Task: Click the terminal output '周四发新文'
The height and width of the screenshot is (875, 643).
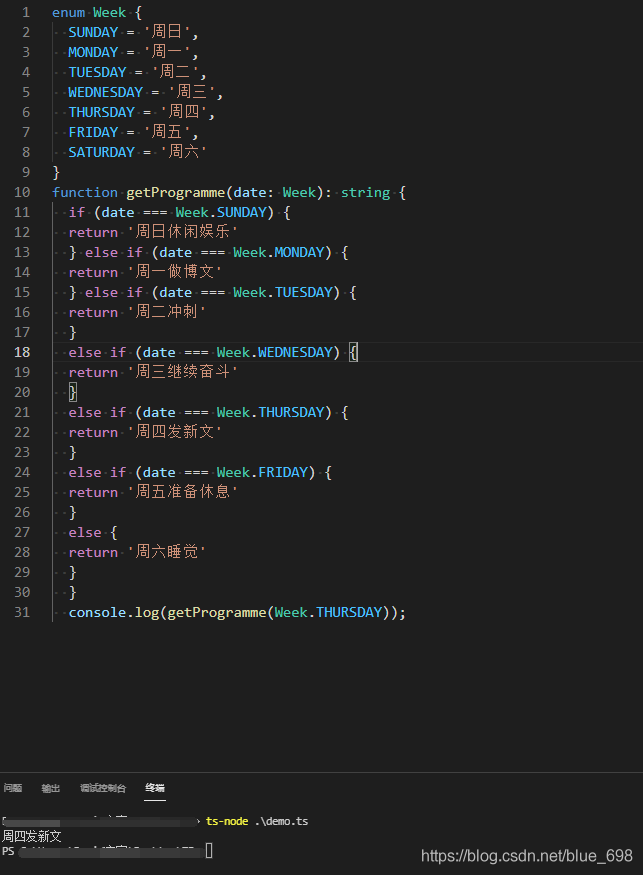Action: 32,836
